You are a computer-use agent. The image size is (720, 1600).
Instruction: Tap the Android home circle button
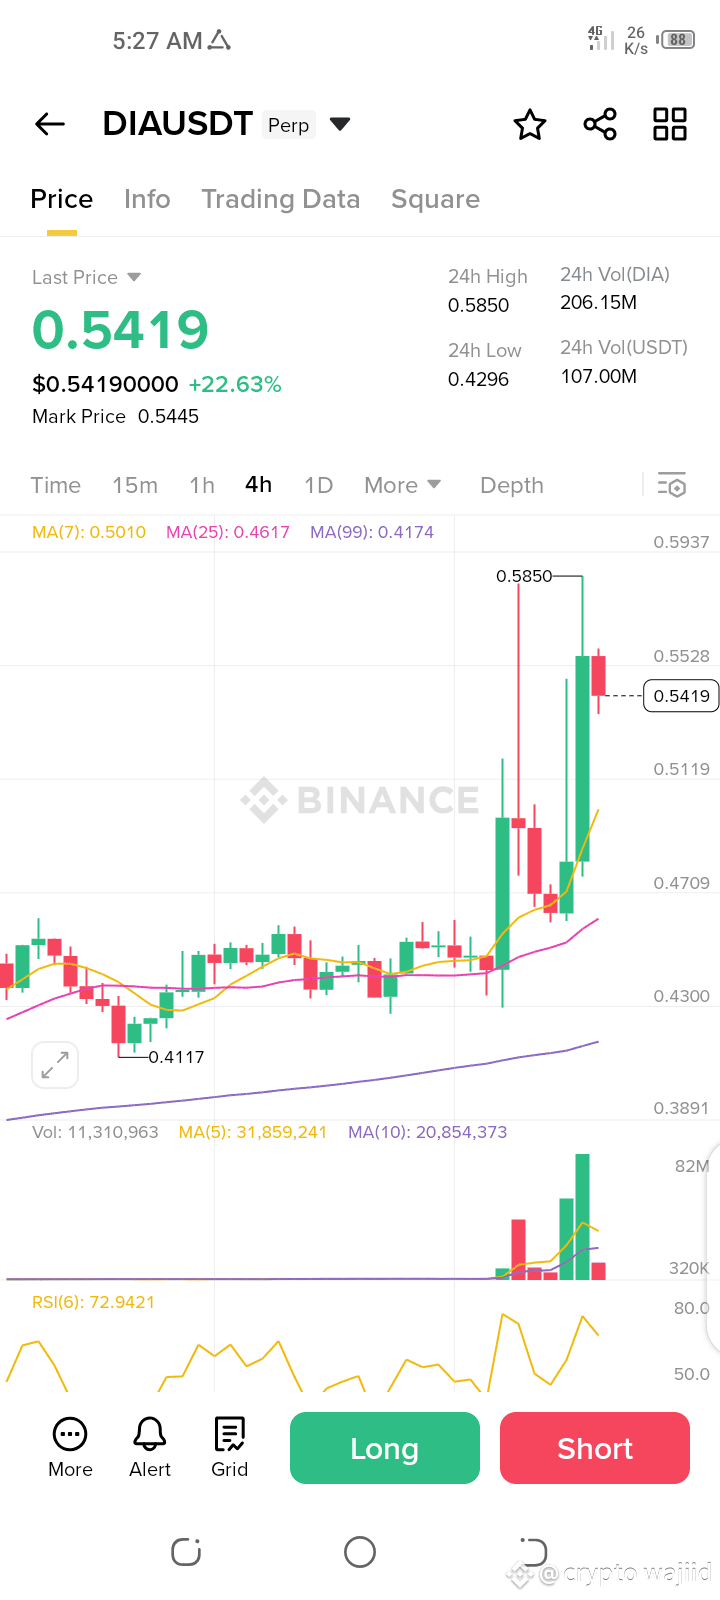tap(360, 1552)
